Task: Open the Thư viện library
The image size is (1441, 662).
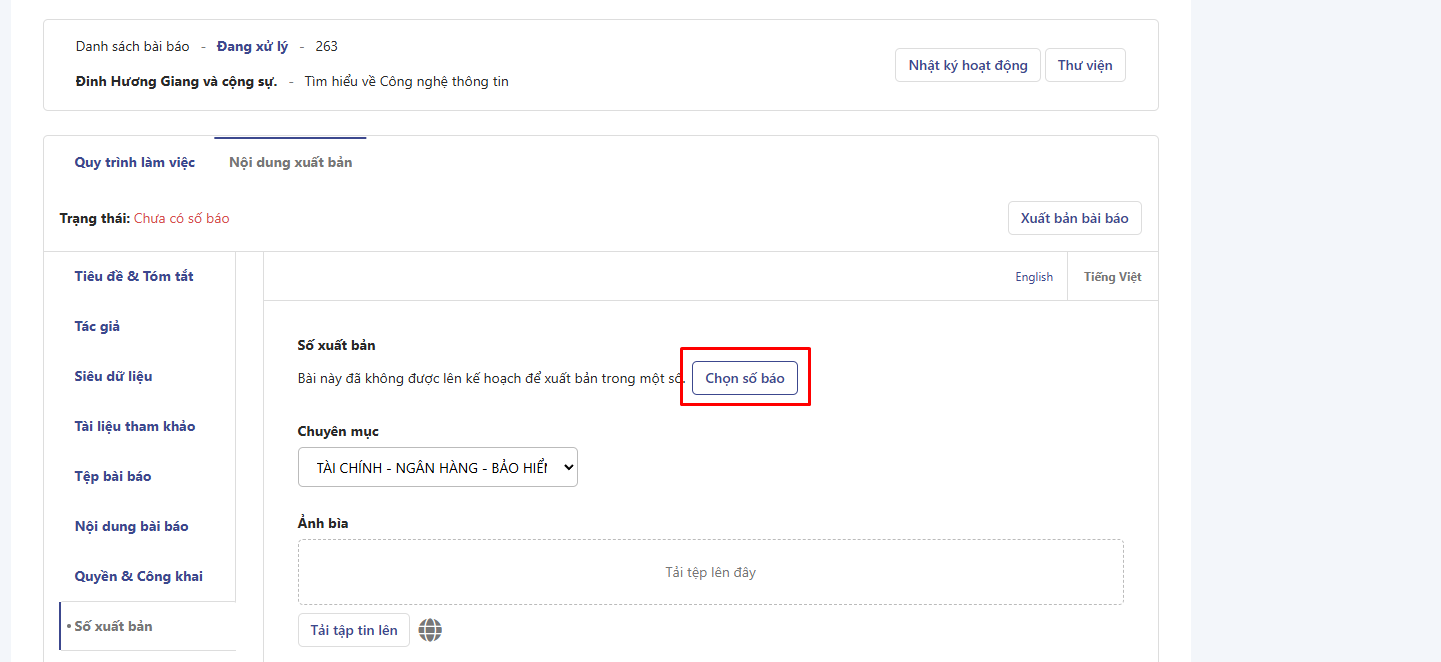Action: click(x=1084, y=65)
